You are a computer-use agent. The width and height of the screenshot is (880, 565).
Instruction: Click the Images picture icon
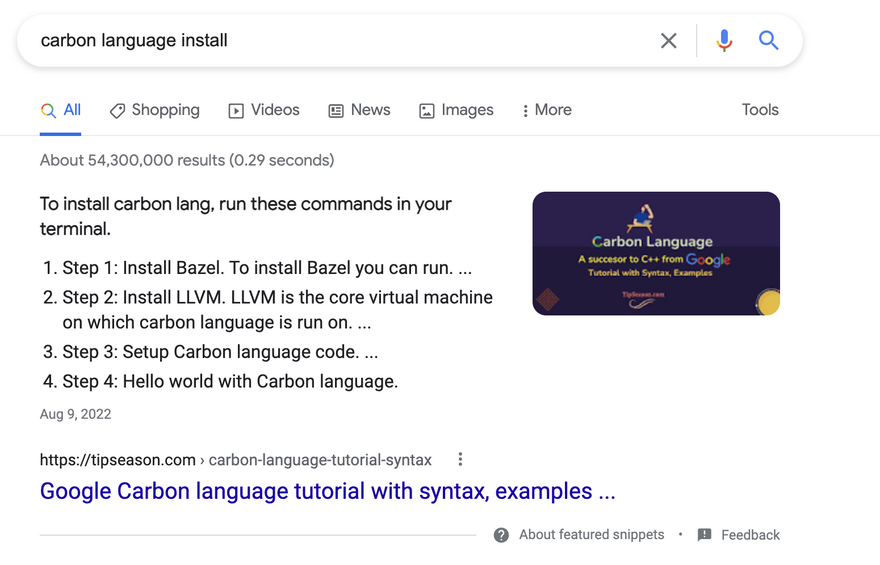click(x=427, y=111)
